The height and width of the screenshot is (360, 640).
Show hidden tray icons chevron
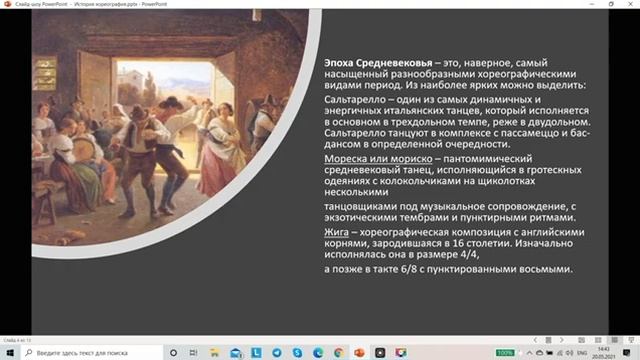(x=529, y=353)
